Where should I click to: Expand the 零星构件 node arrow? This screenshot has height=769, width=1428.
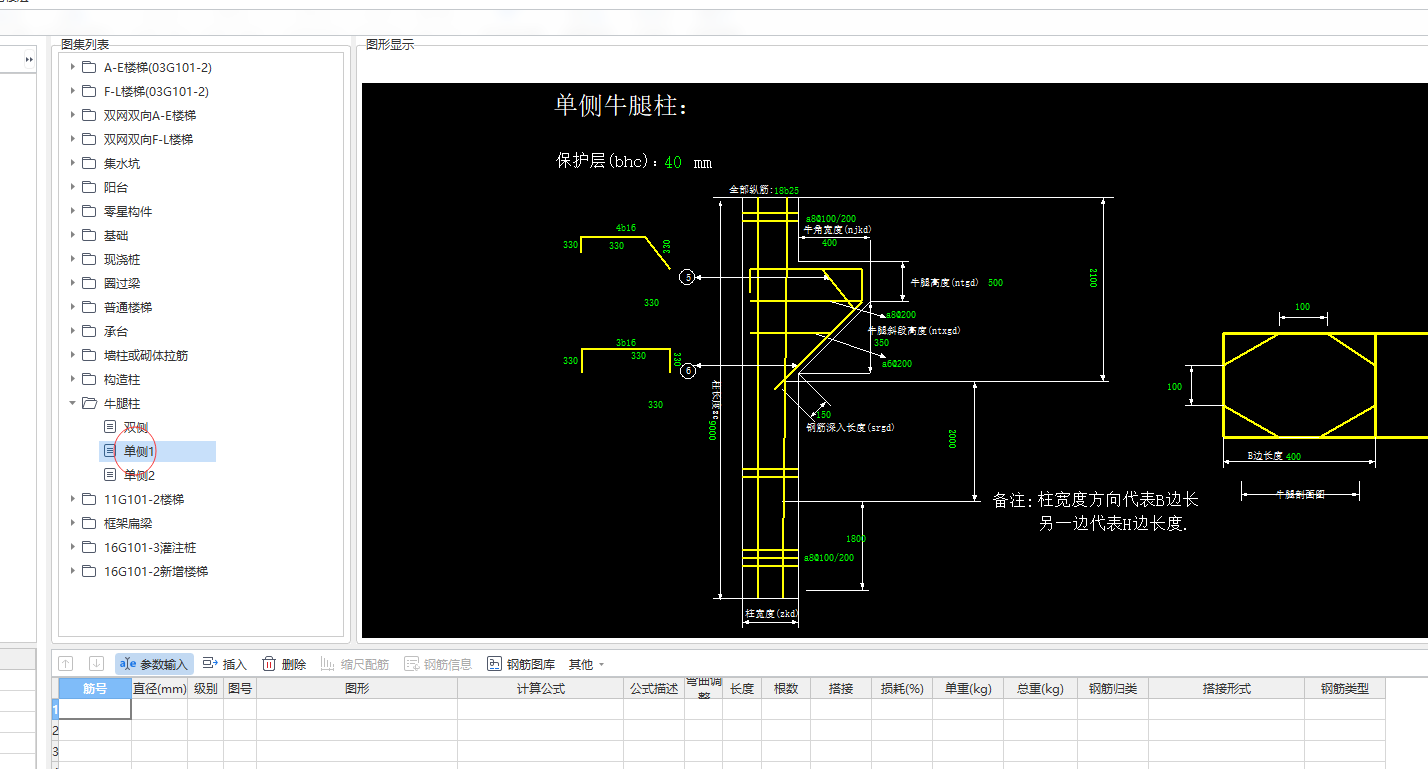click(x=72, y=211)
